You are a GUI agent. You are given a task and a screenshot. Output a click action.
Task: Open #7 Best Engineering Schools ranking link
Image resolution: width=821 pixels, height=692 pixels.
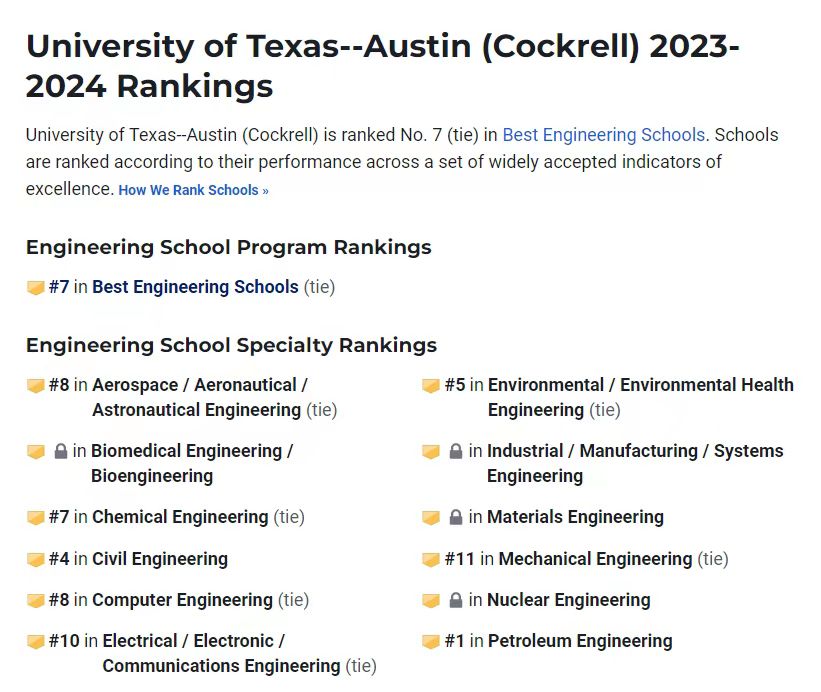click(195, 287)
